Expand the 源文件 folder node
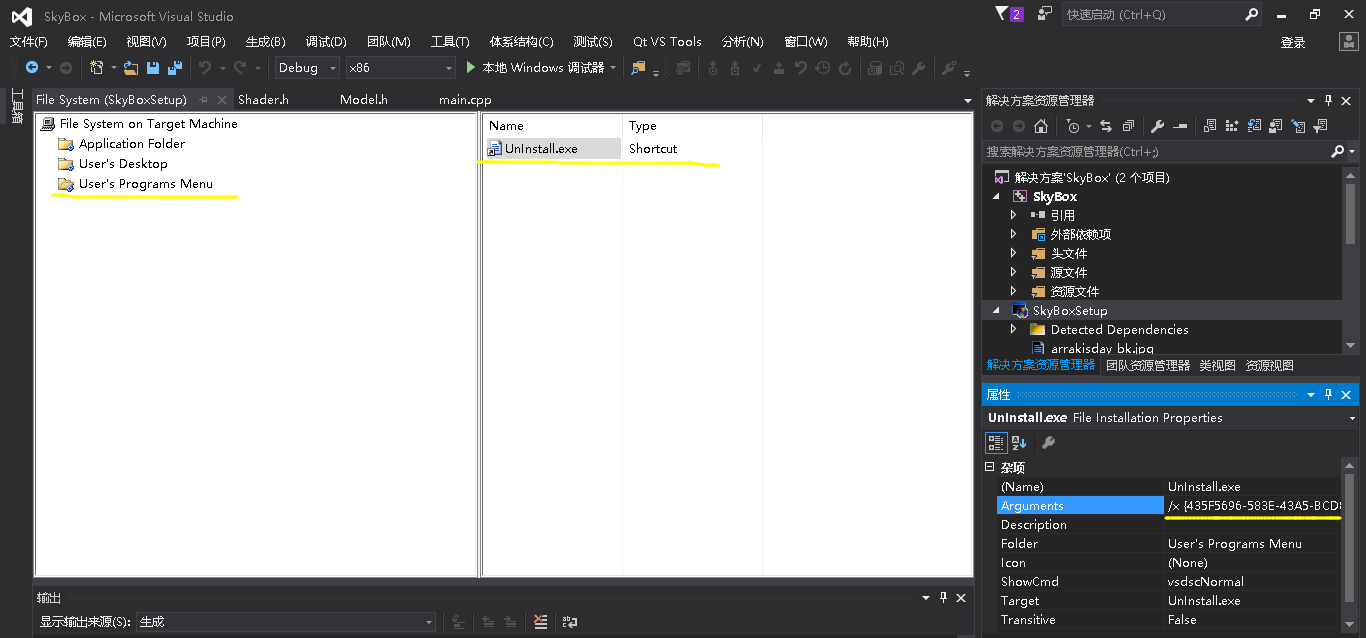 (x=1013, y=272)
